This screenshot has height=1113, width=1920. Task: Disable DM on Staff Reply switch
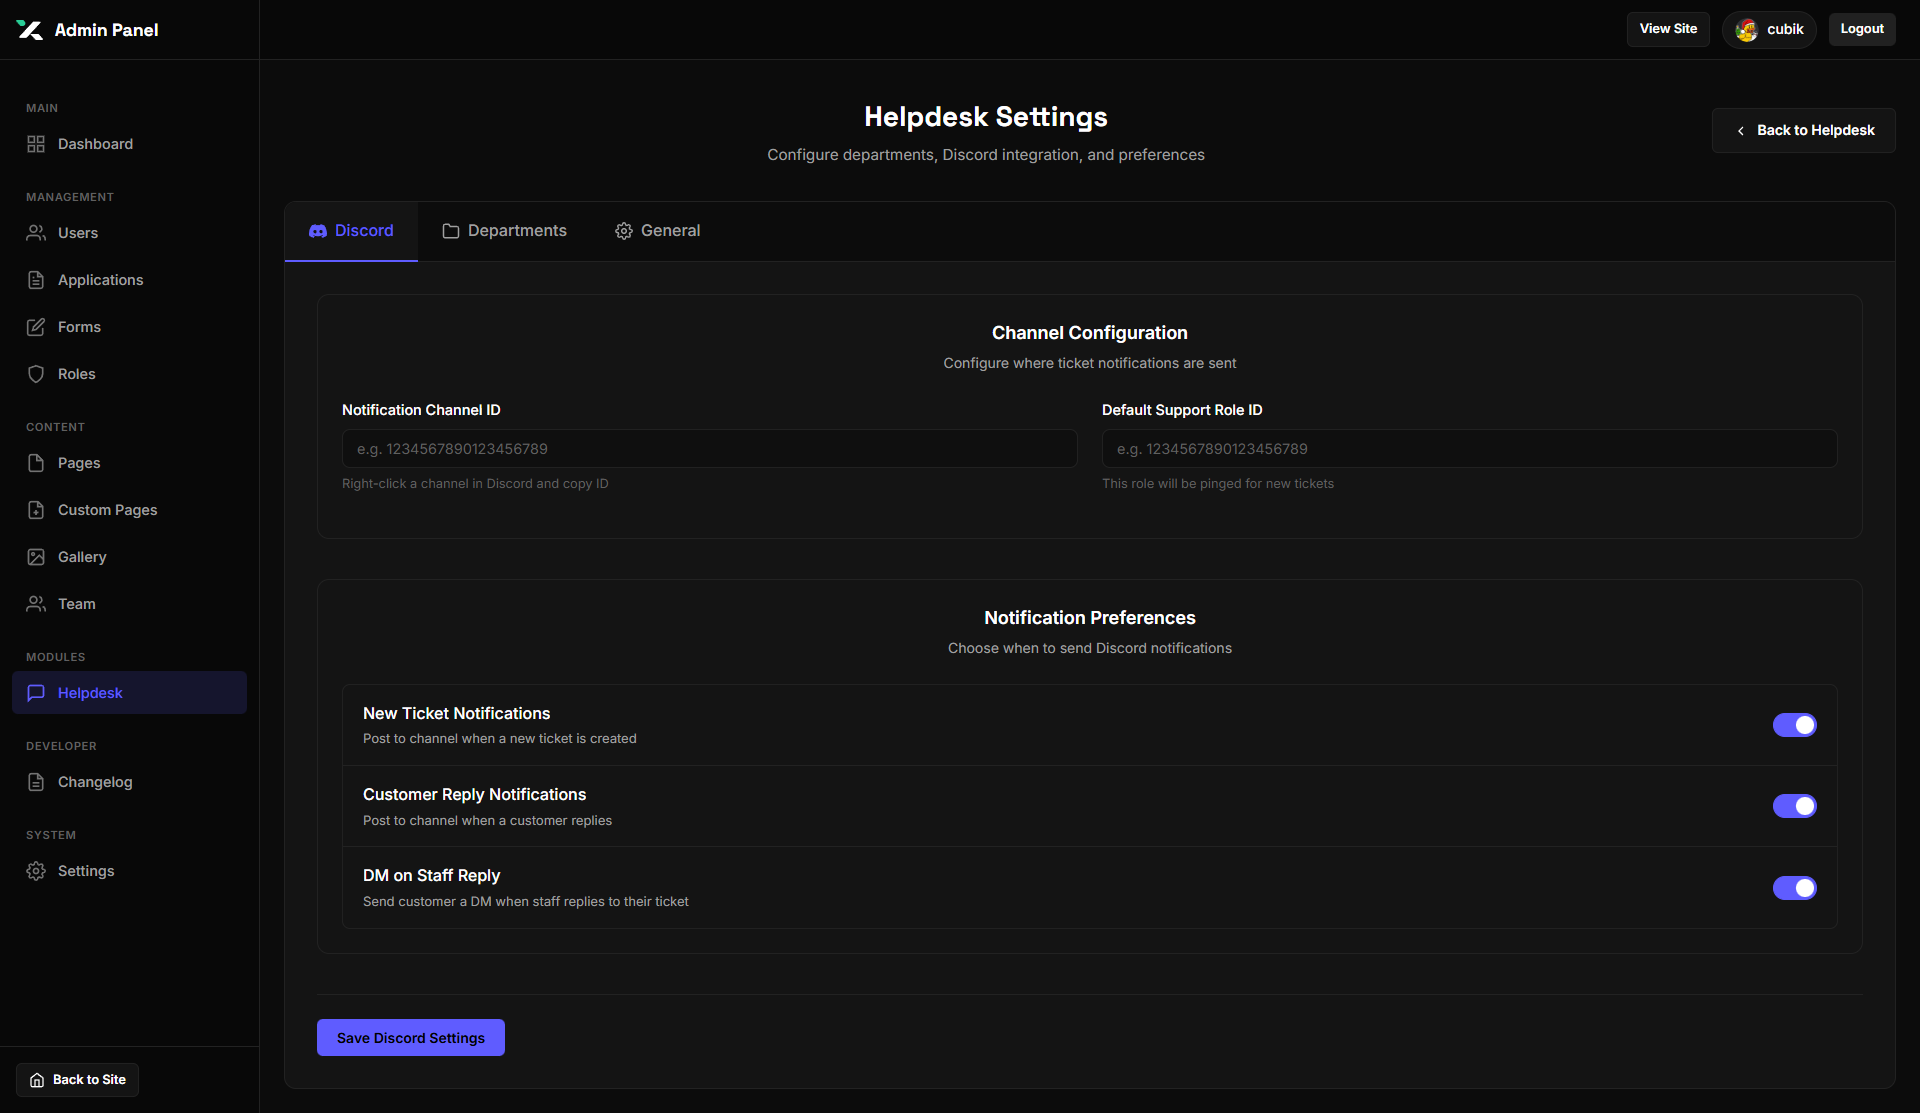pyautogui.click(x=1795, y=888)
